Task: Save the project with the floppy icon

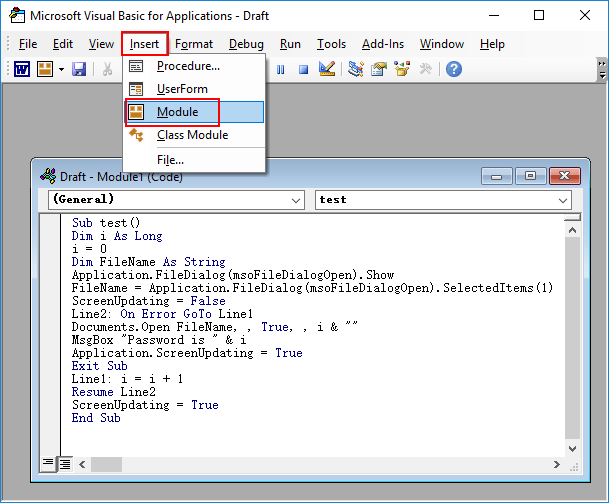Action: point(79,70)
